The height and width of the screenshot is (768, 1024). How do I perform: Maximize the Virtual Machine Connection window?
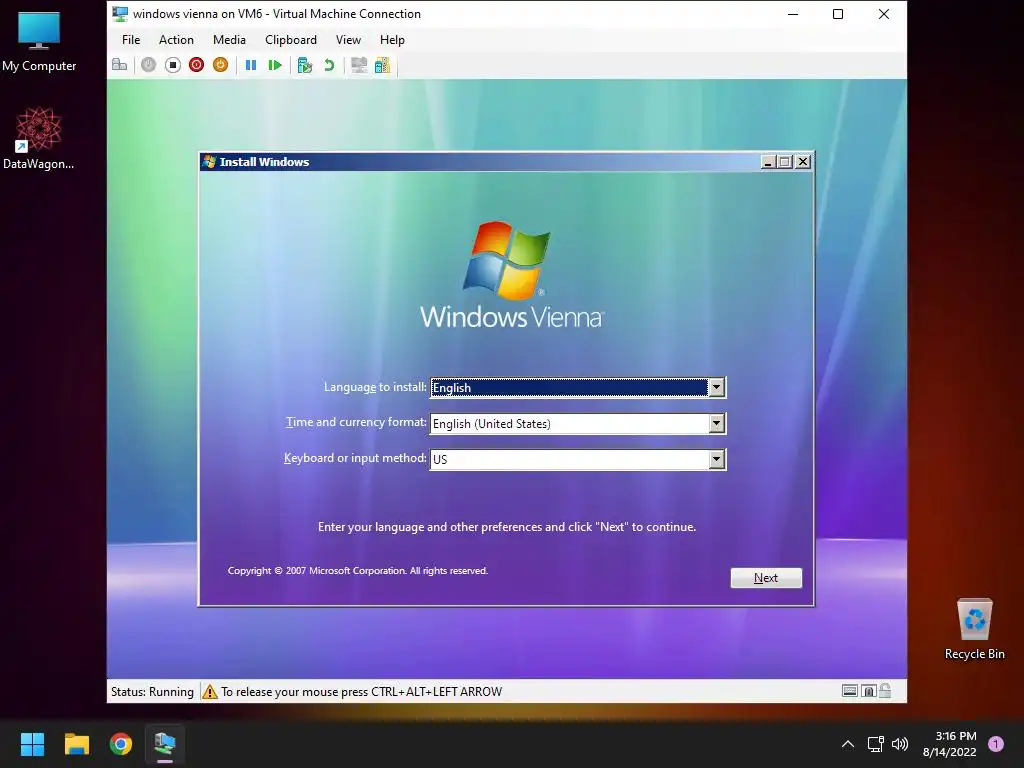pyautogui.click(x=838, y=14)
